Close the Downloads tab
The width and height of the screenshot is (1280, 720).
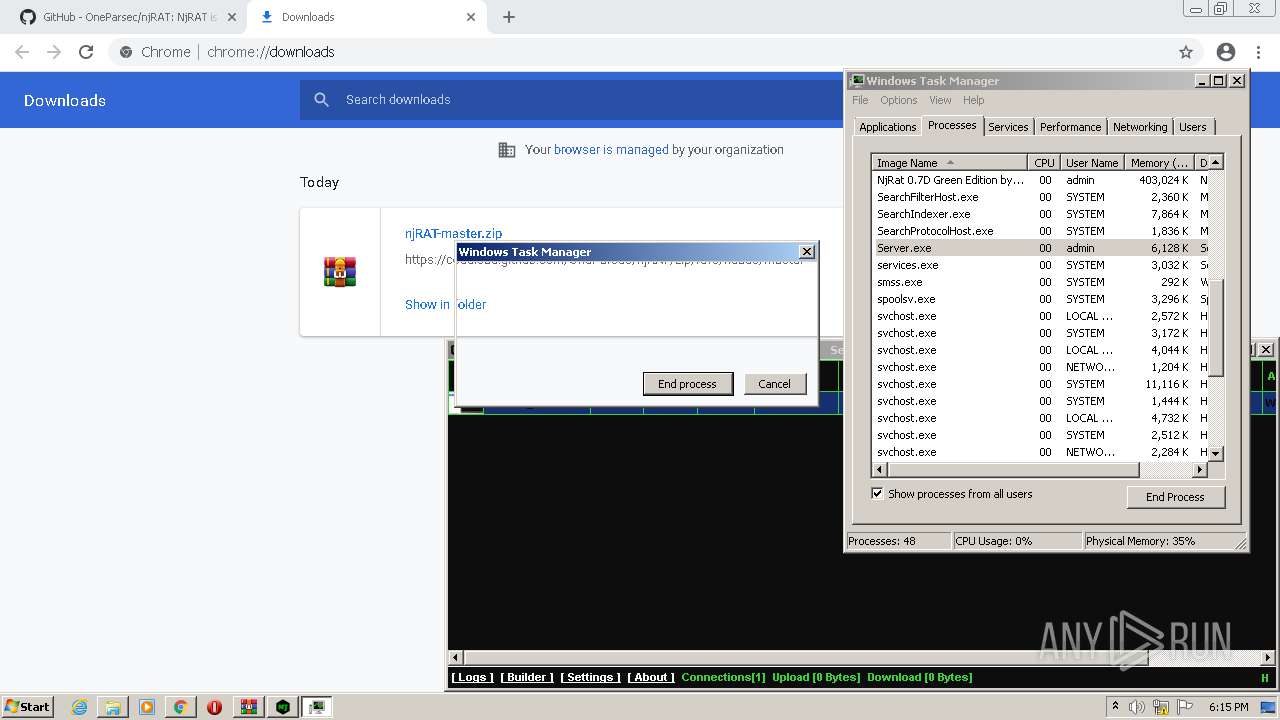coord(471,17)
